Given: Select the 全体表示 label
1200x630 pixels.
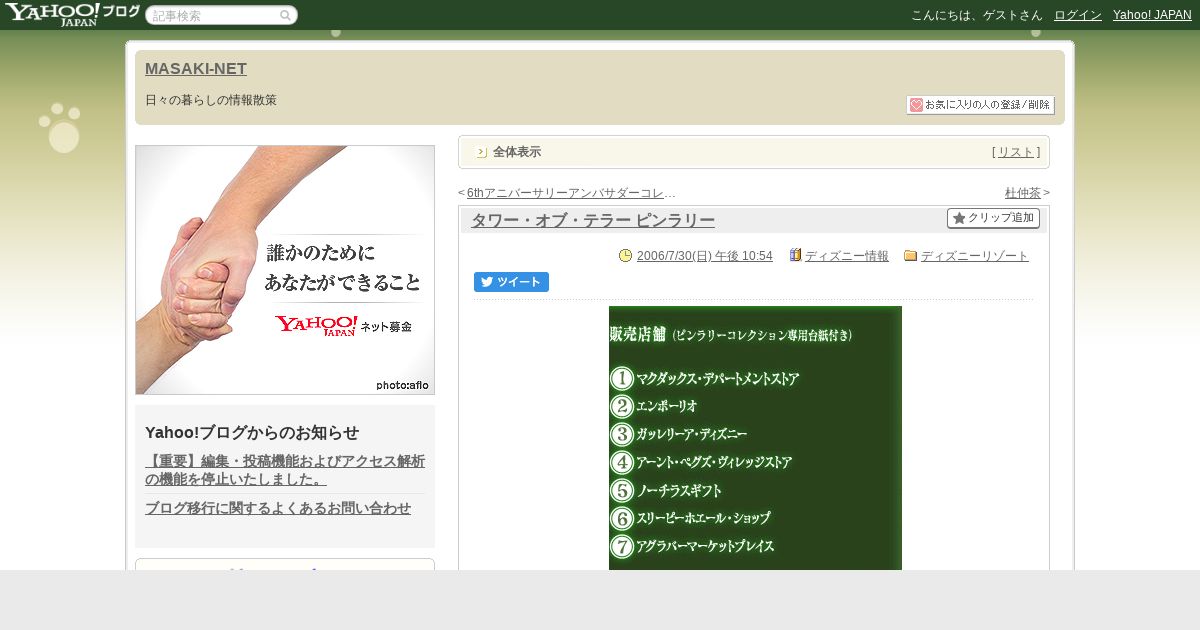Looking at the screenshot, I should [517, 152].
